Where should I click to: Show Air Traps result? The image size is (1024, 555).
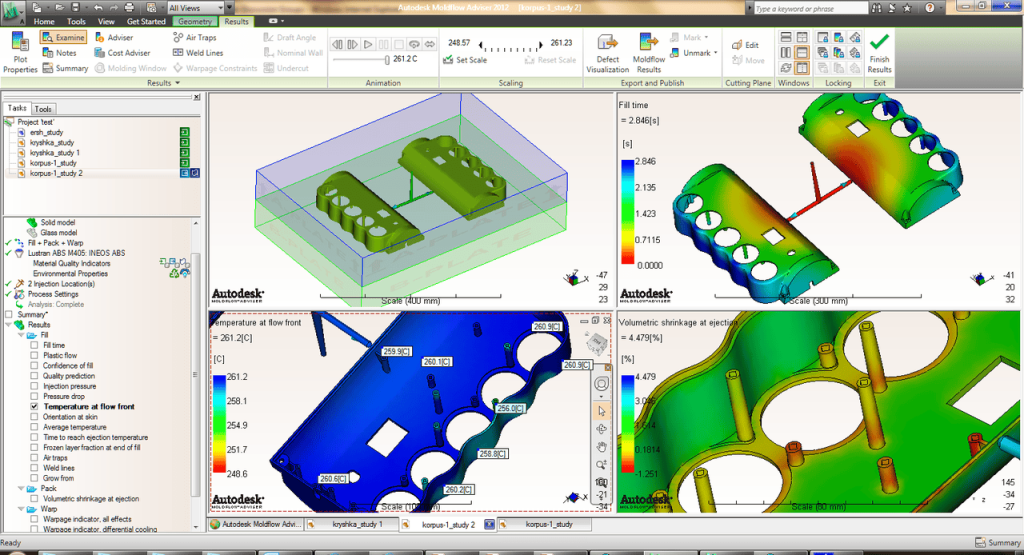tap(195, 37)
